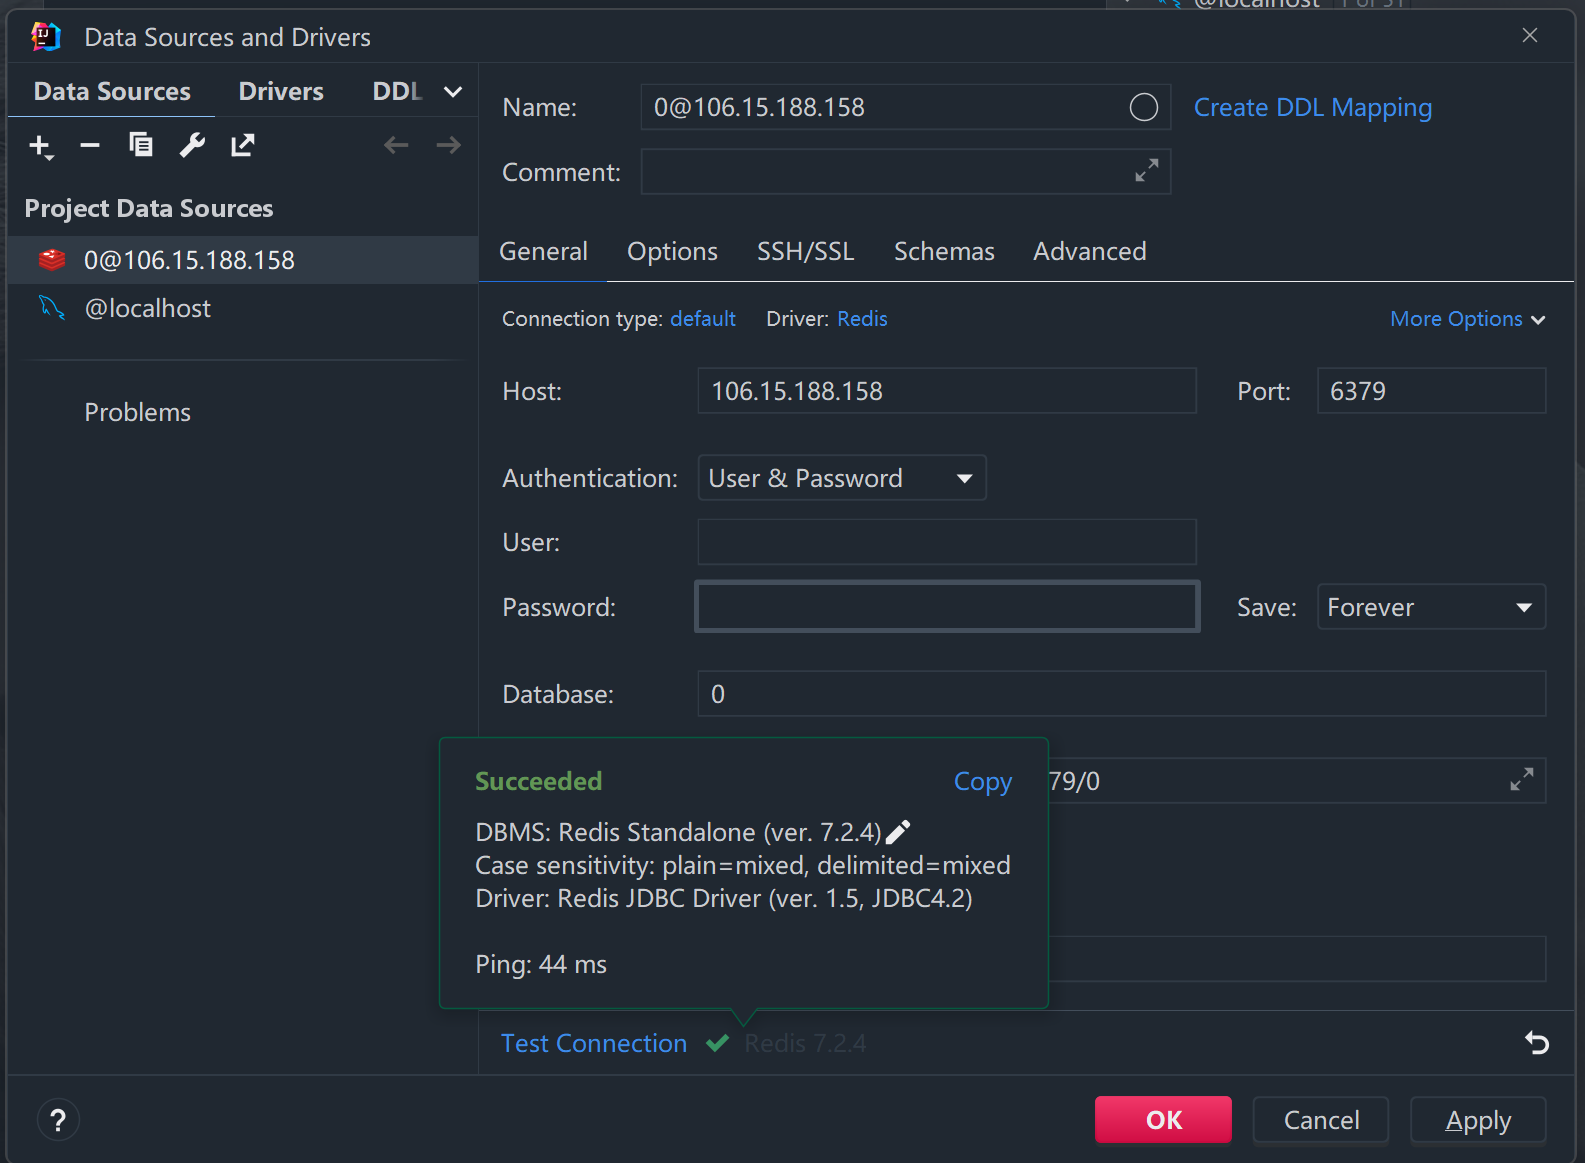The width and height of the screenshot is (1585, 1163).
Task: Expand the Comment field with arrows icon
Action: (1146, 171)
